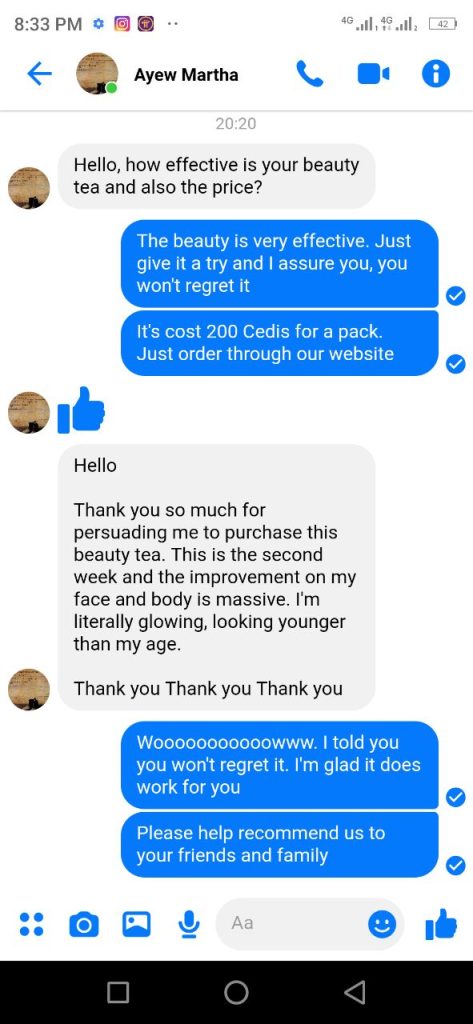Tap the Android back triangle button

[354, 993]
